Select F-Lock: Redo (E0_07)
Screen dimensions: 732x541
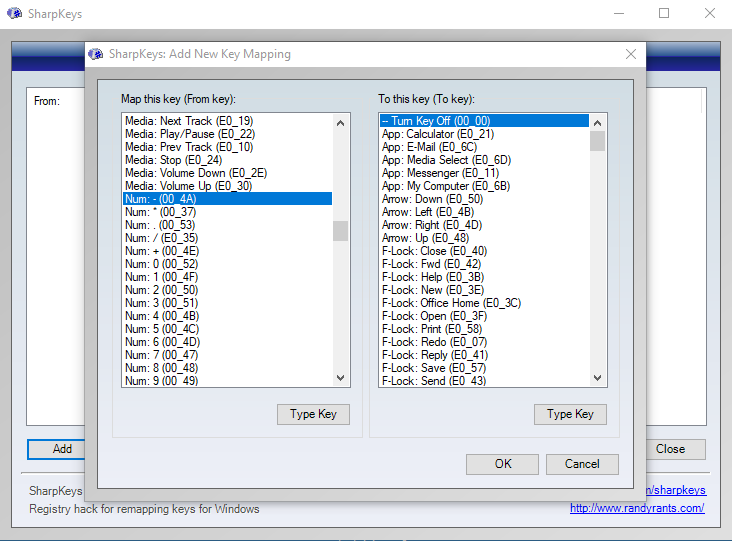point(485,342)
